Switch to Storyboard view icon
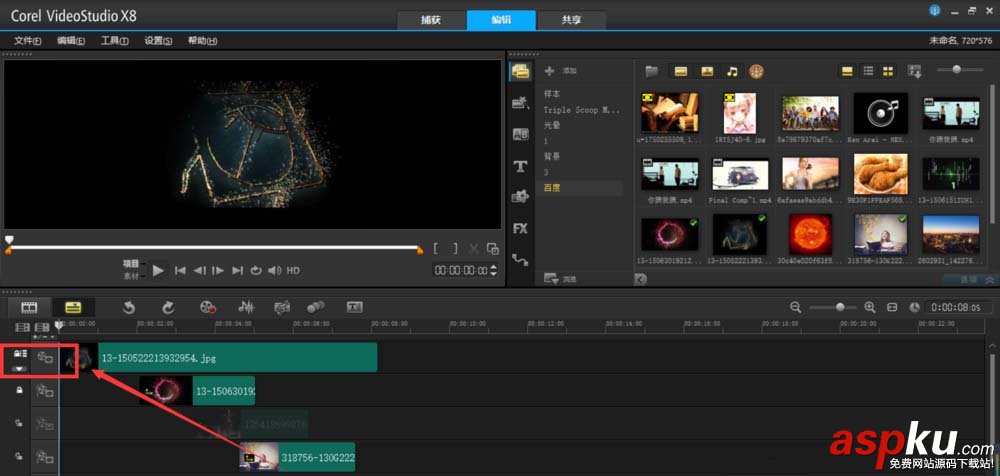Viewport: 1000px width, 476px height. (29, 307)
